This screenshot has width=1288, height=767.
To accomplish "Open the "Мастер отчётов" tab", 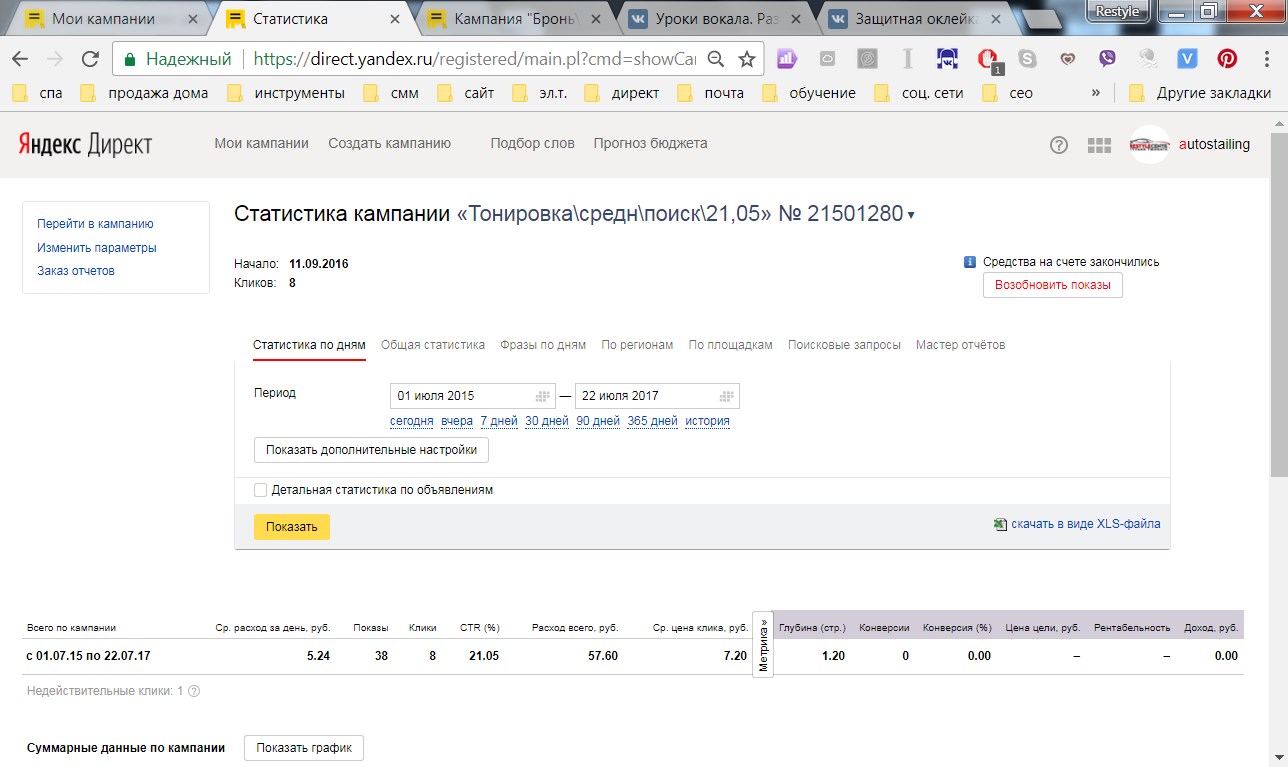I will [960, 345].
